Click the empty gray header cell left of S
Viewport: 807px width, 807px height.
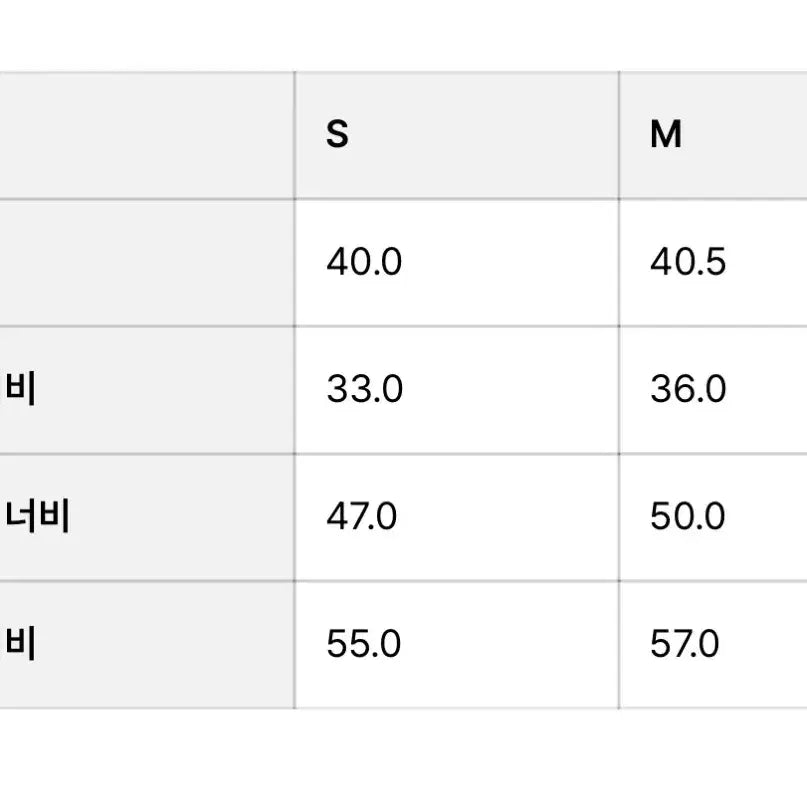pos(147,135)
